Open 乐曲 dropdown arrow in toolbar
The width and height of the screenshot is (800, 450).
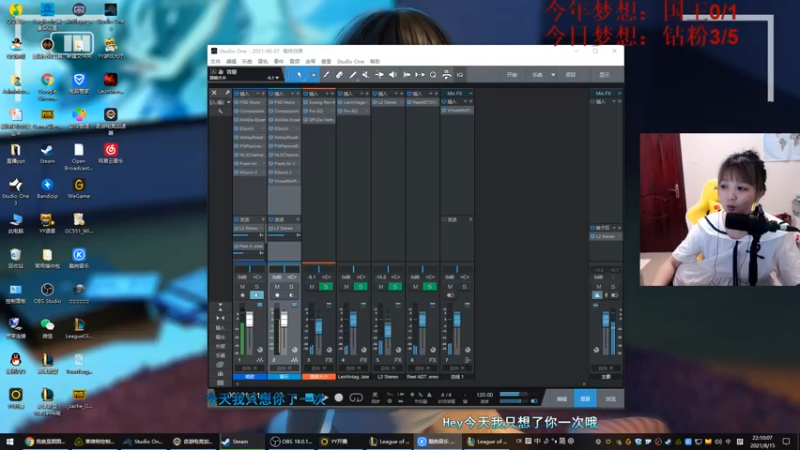[x=553, y=75]
